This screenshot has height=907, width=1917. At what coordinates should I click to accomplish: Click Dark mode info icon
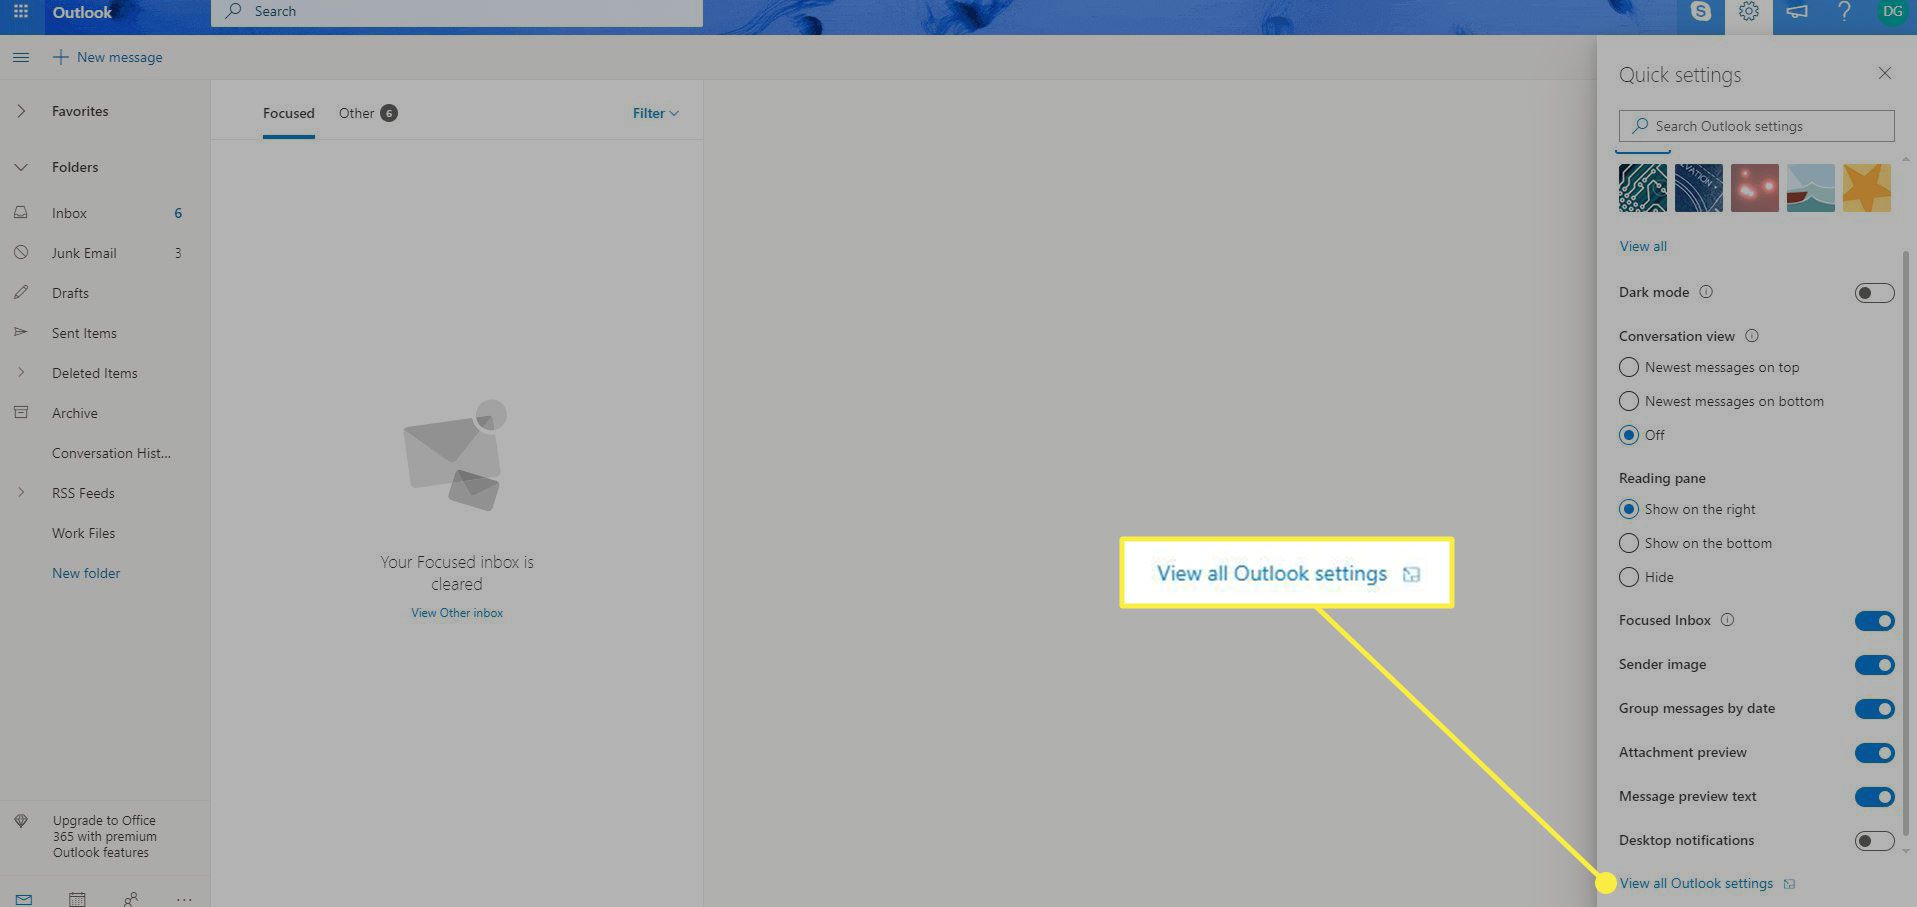[x=1706, y=292]
